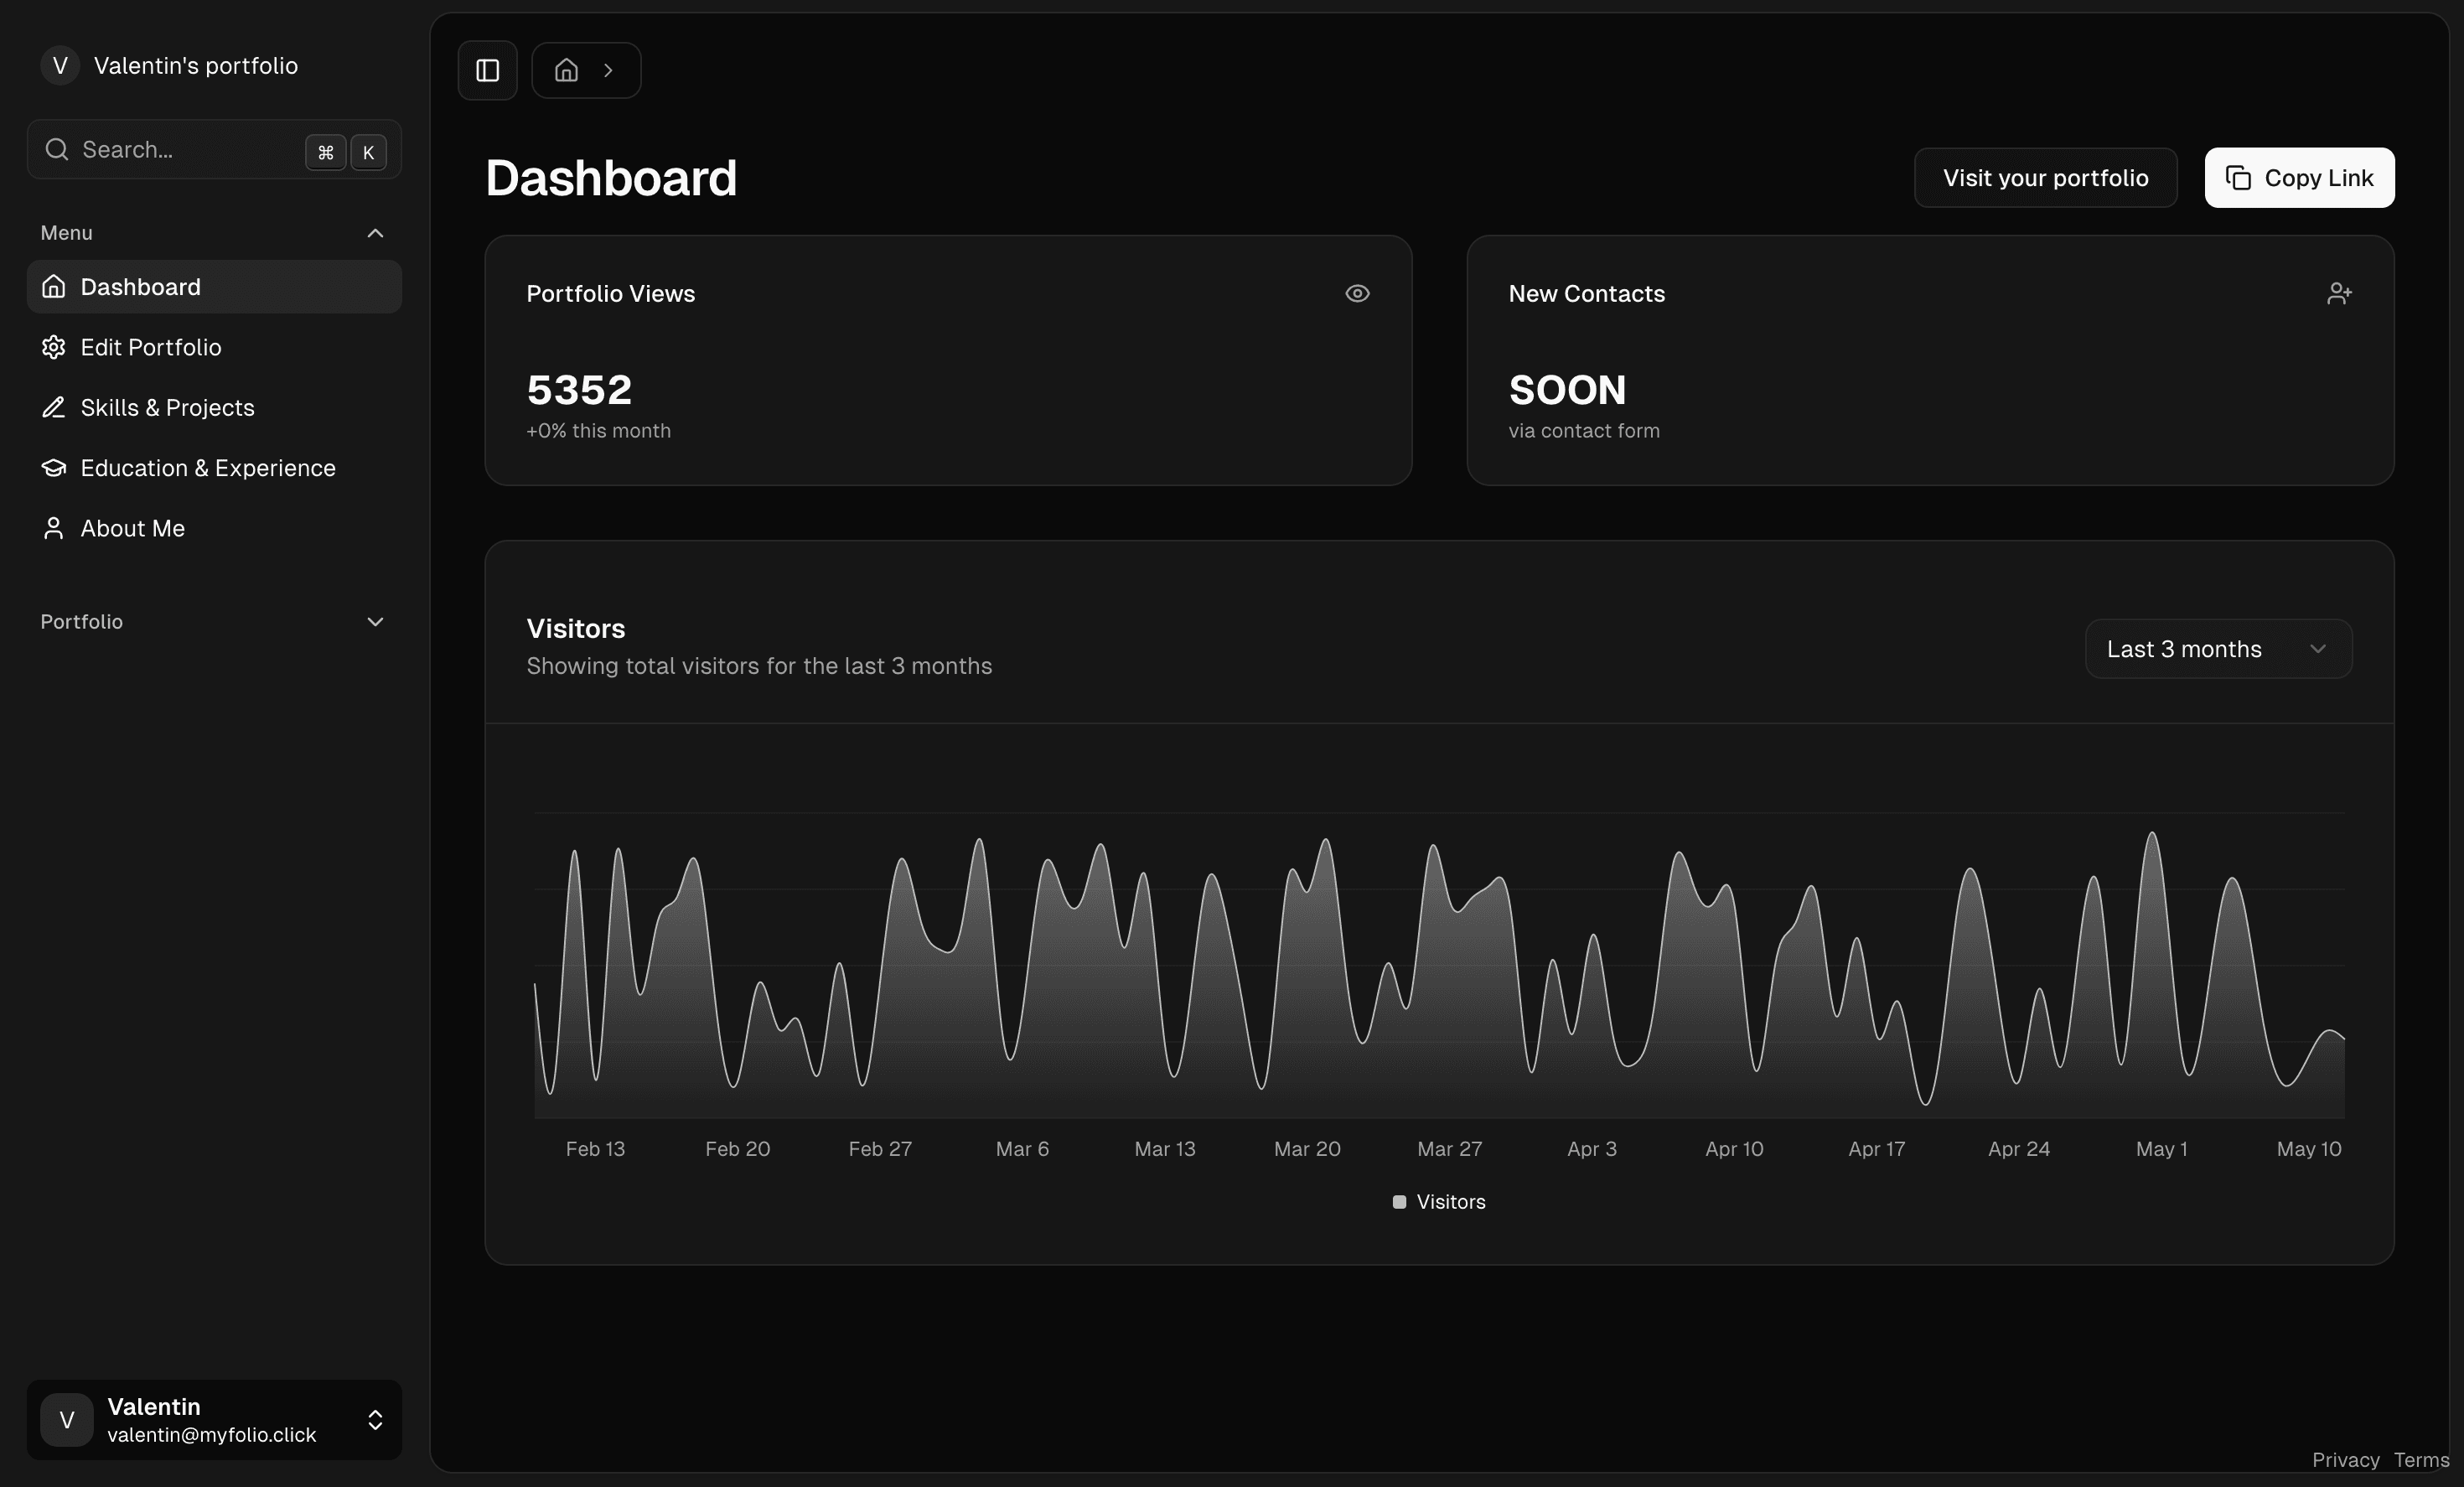Click the search magnifier icon
This screenshot has width=2464, height=1487.
tap(57, 149)
